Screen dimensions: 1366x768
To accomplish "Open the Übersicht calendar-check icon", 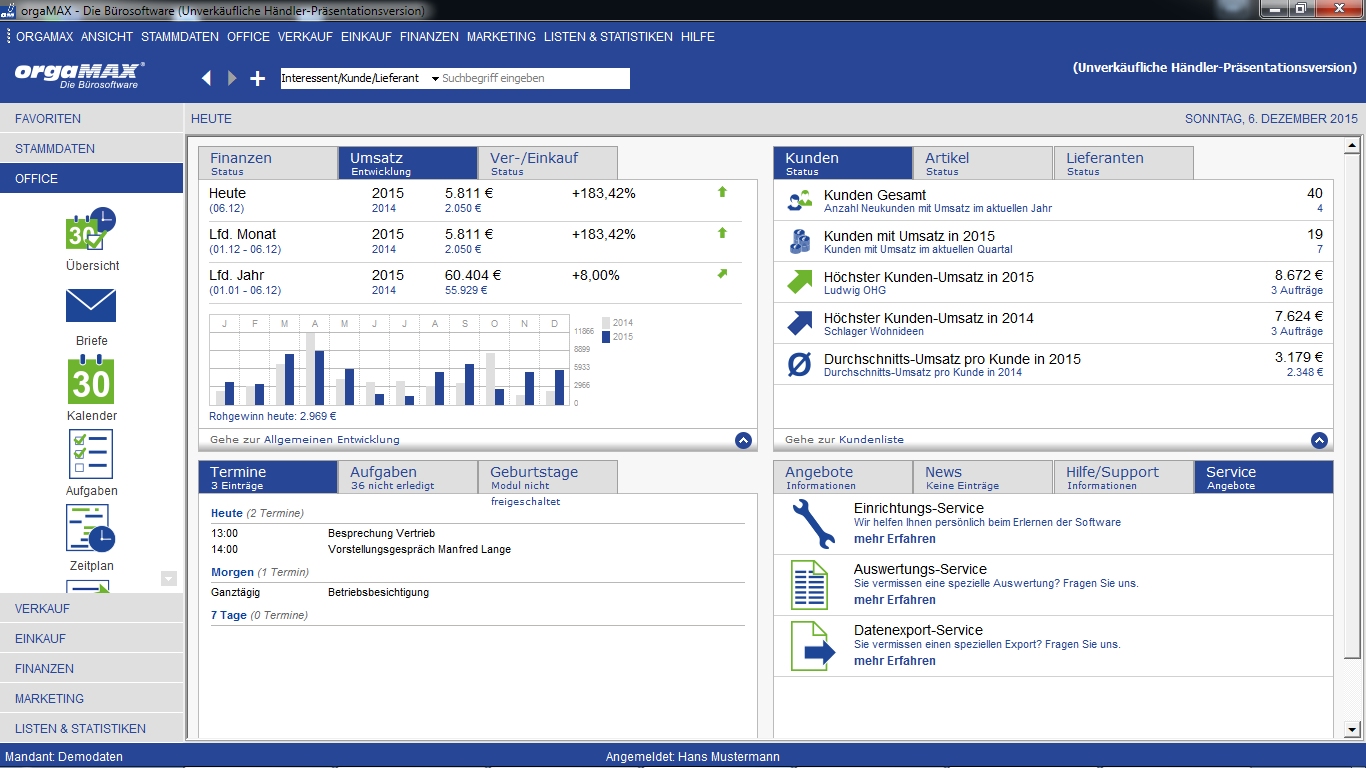I will (x=91, y=231).
